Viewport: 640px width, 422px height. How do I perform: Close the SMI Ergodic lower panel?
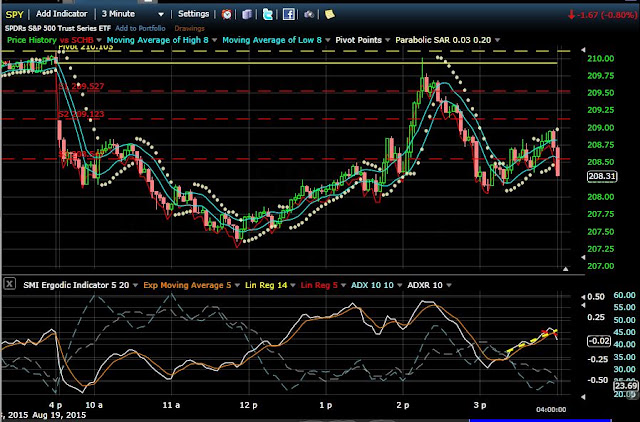point(10,284)
